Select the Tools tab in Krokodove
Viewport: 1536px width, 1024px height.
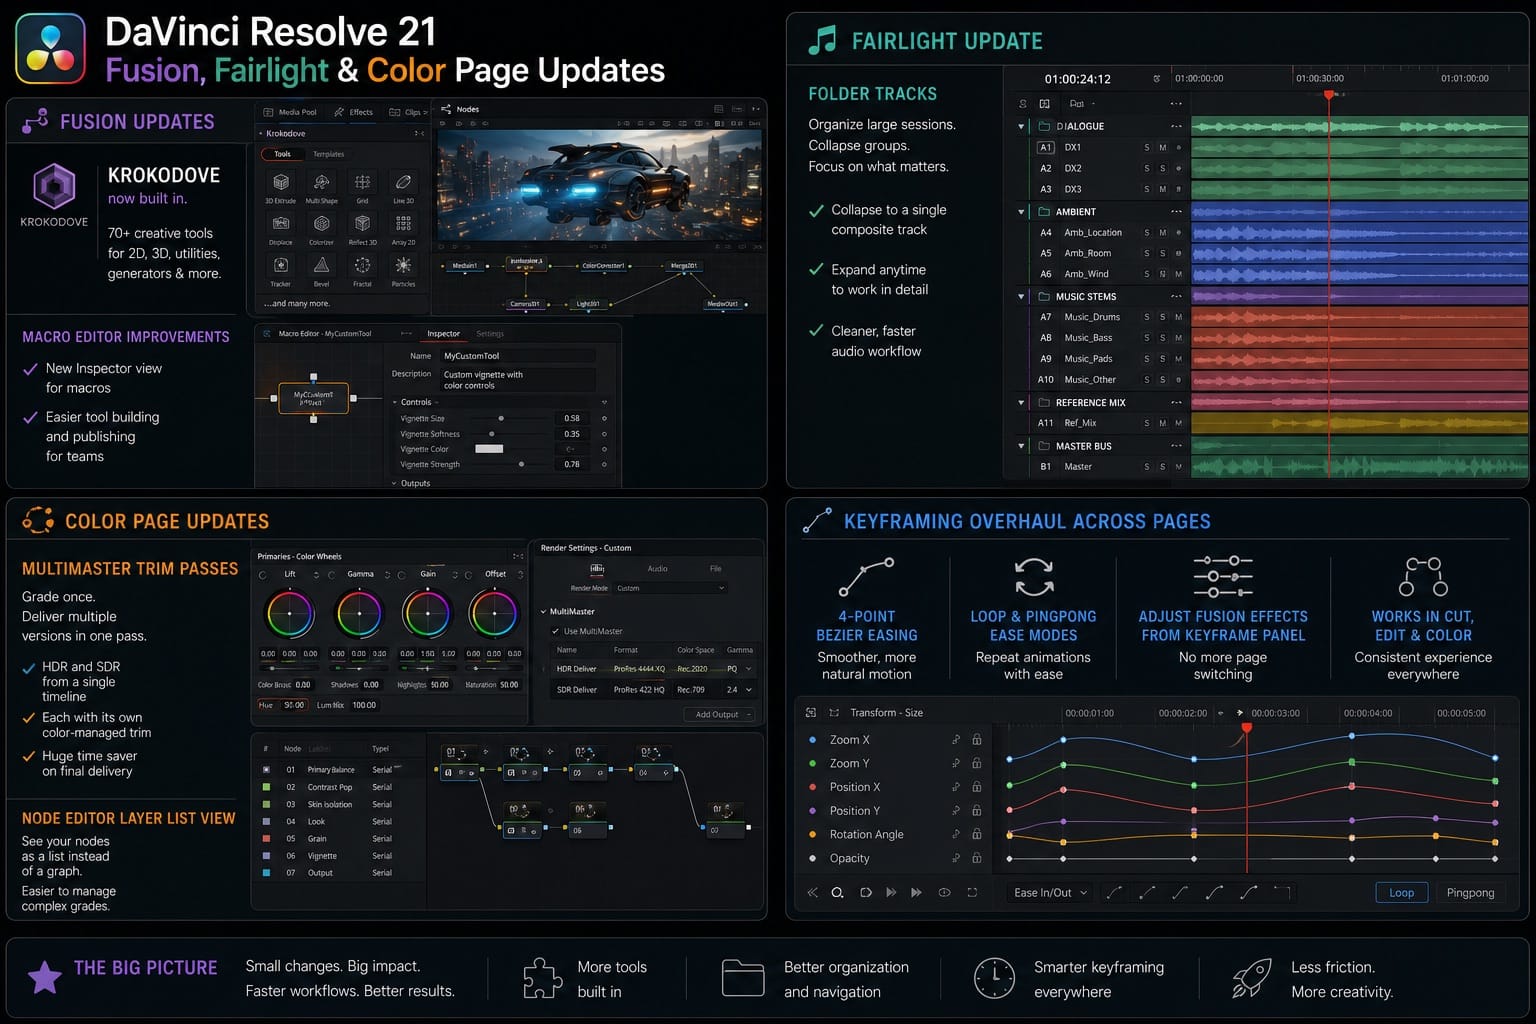282,154
